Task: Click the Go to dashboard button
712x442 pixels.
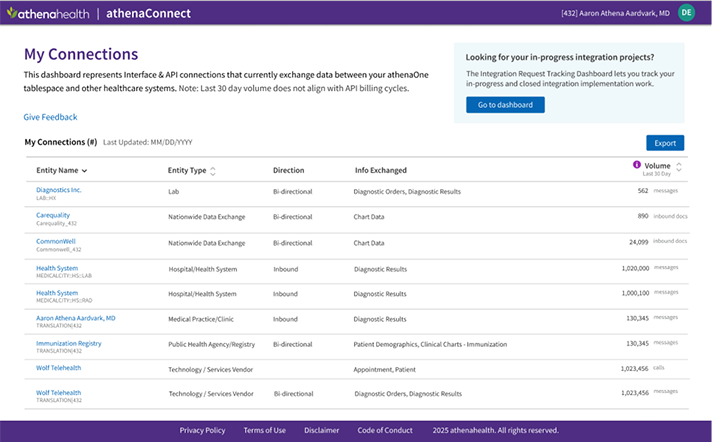Action: 505,105
